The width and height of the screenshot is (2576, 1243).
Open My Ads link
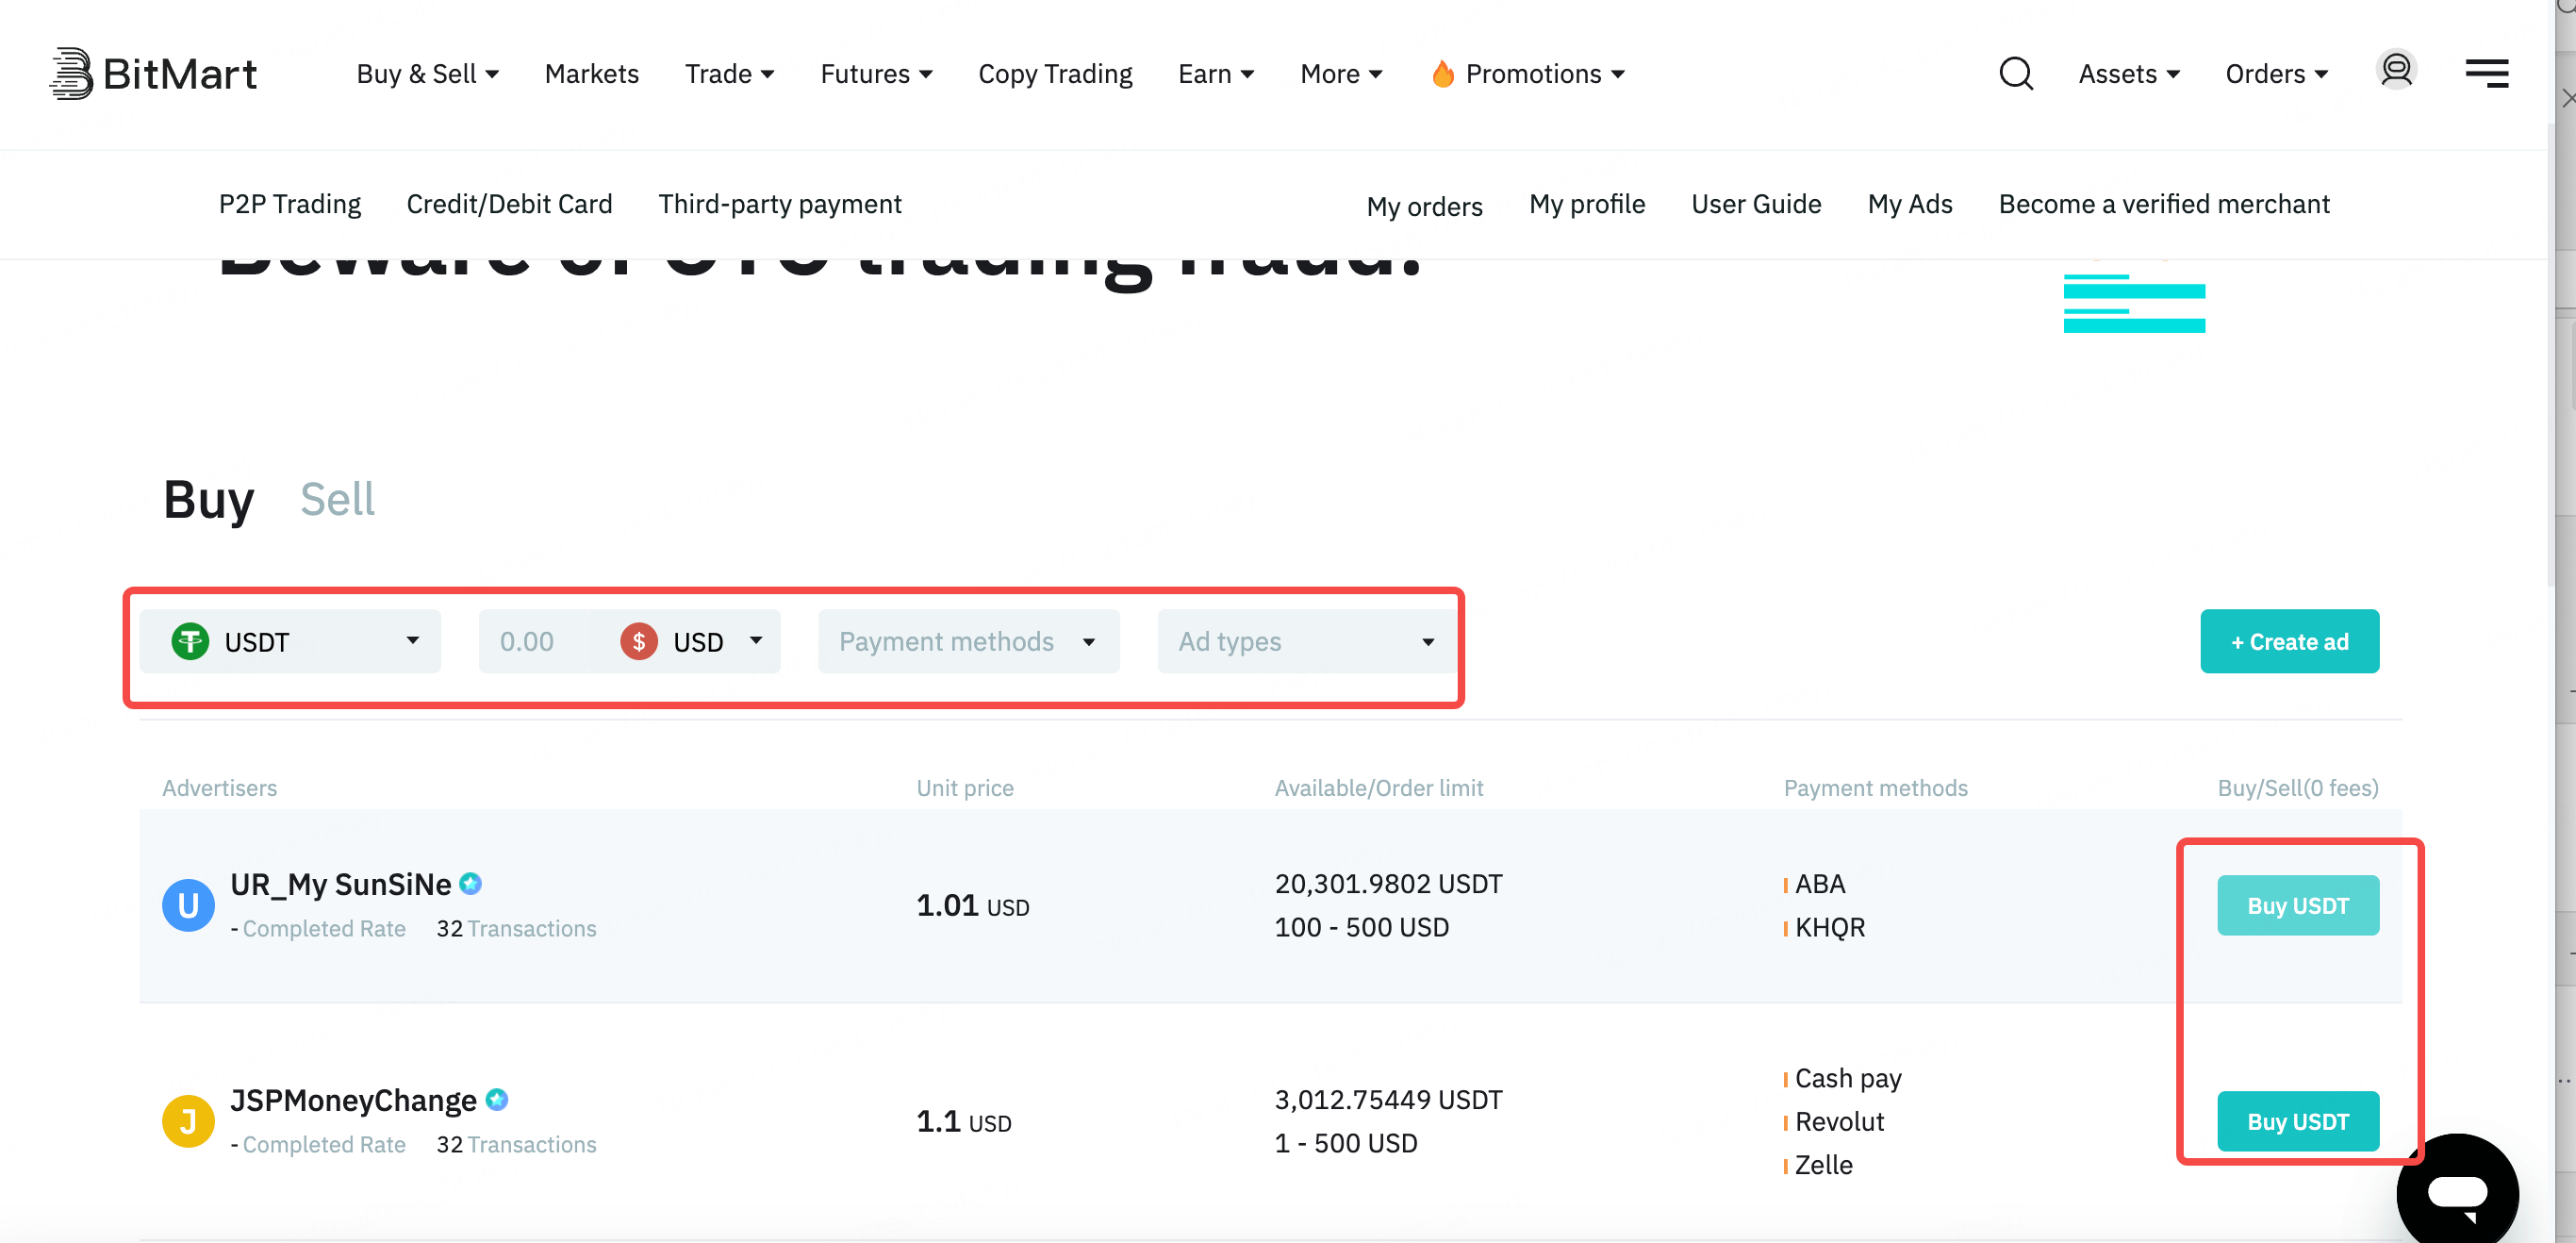coord(1910,204)
